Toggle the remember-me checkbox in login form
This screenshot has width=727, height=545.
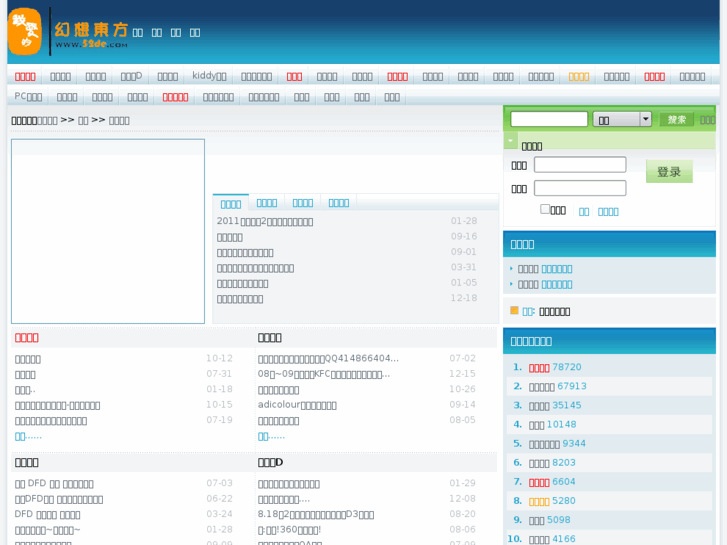pyautogui.click(x=545, y=209)
